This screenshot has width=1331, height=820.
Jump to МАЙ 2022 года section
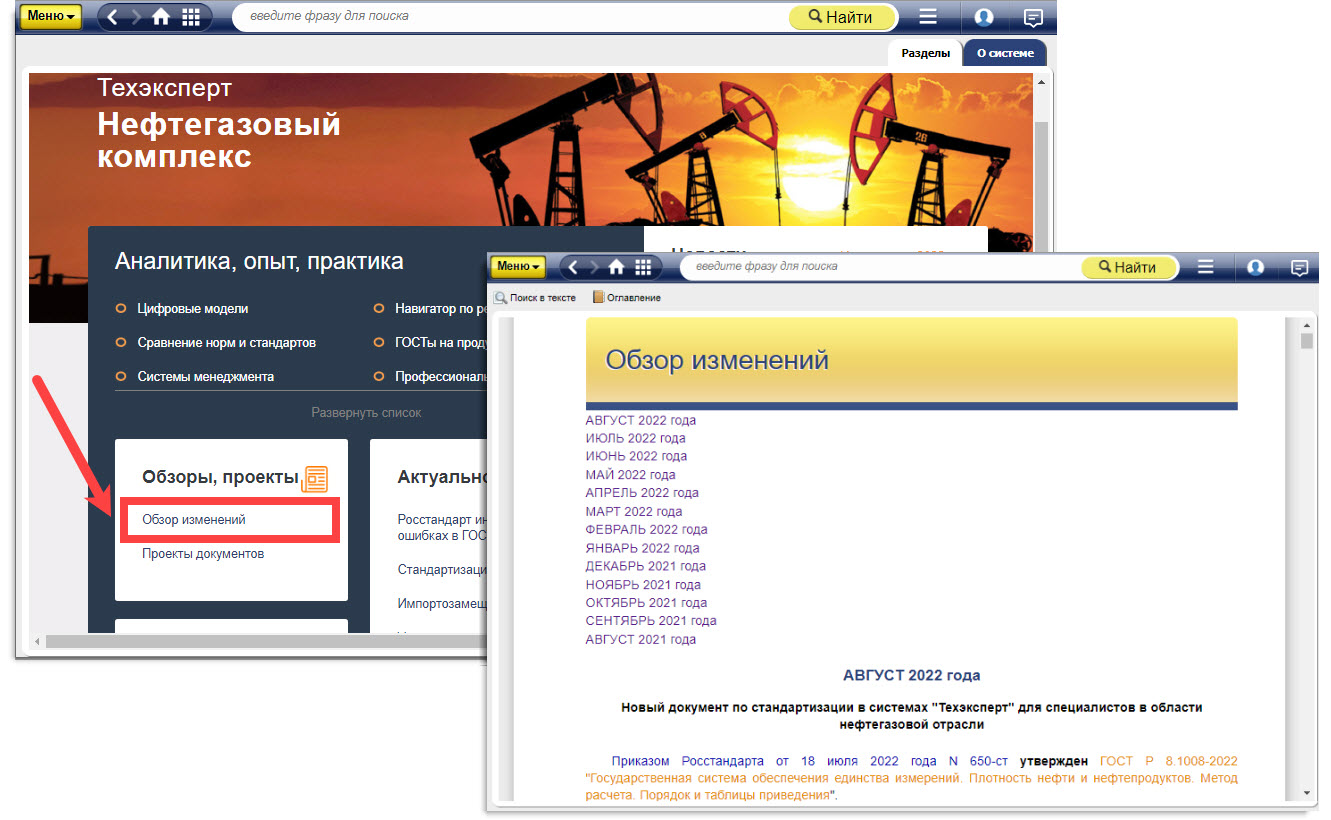tap(631, 475)
